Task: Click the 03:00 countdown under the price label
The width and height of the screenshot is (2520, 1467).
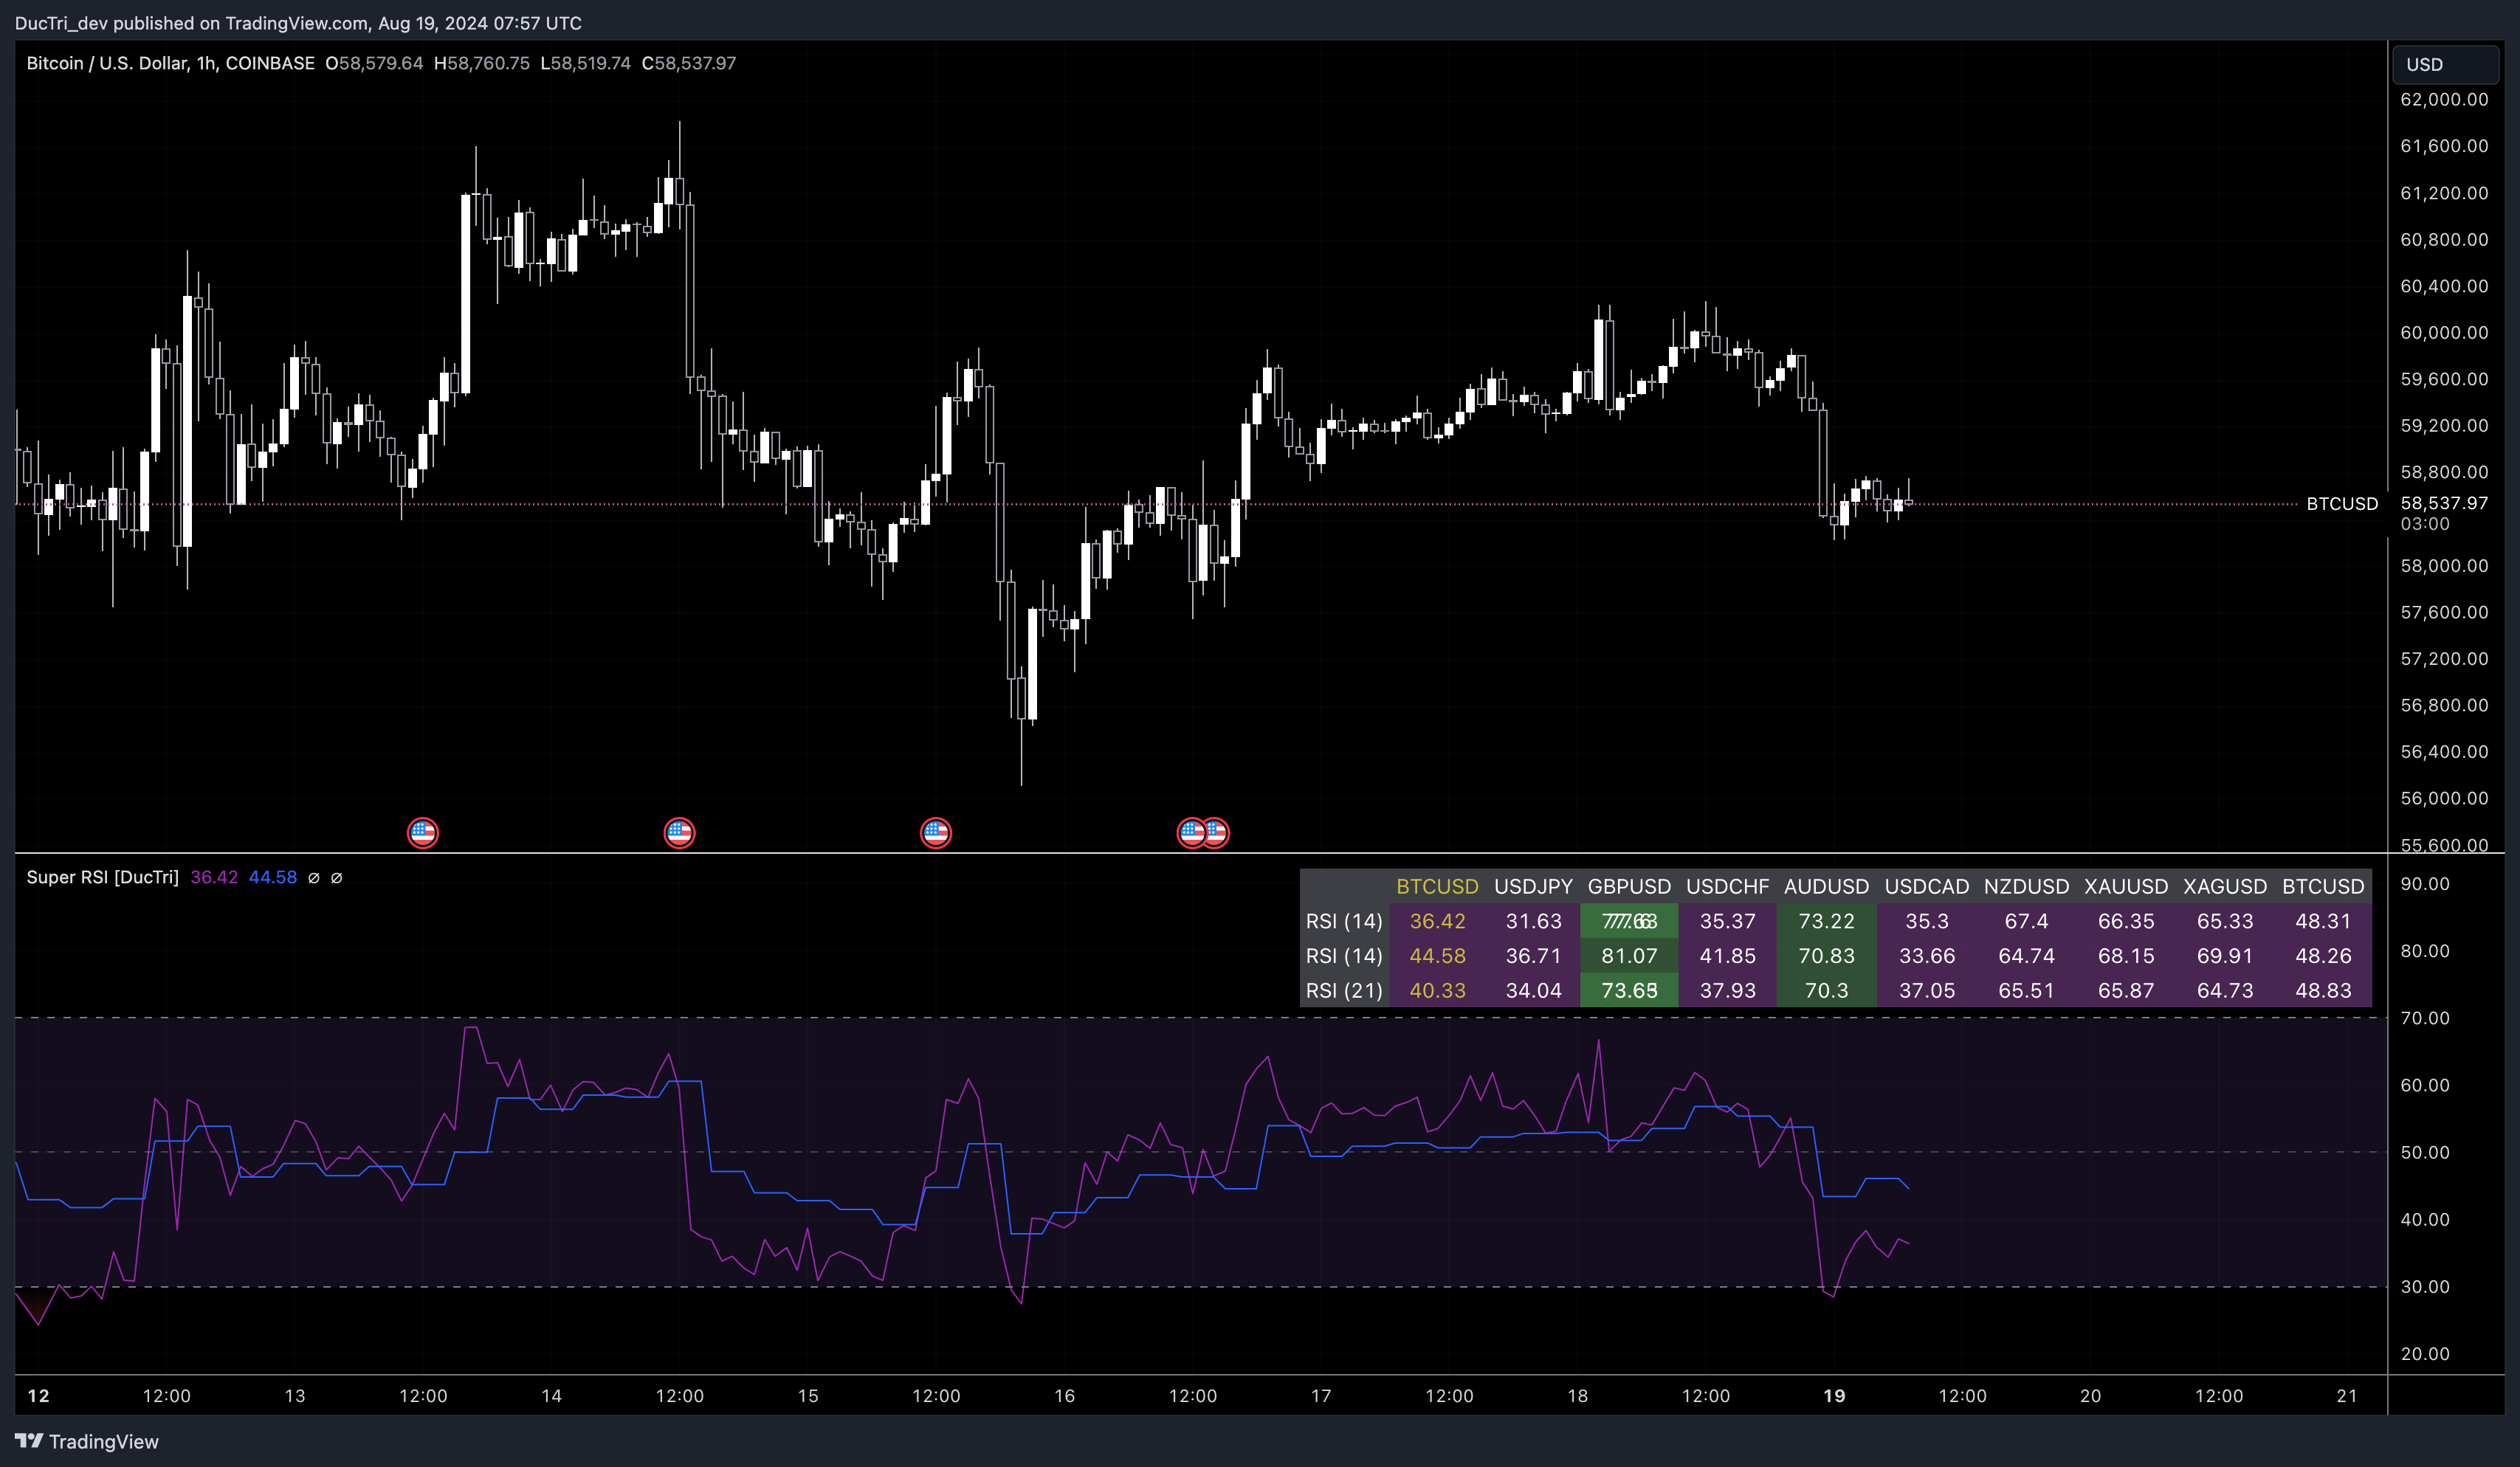Action: 2425,524
